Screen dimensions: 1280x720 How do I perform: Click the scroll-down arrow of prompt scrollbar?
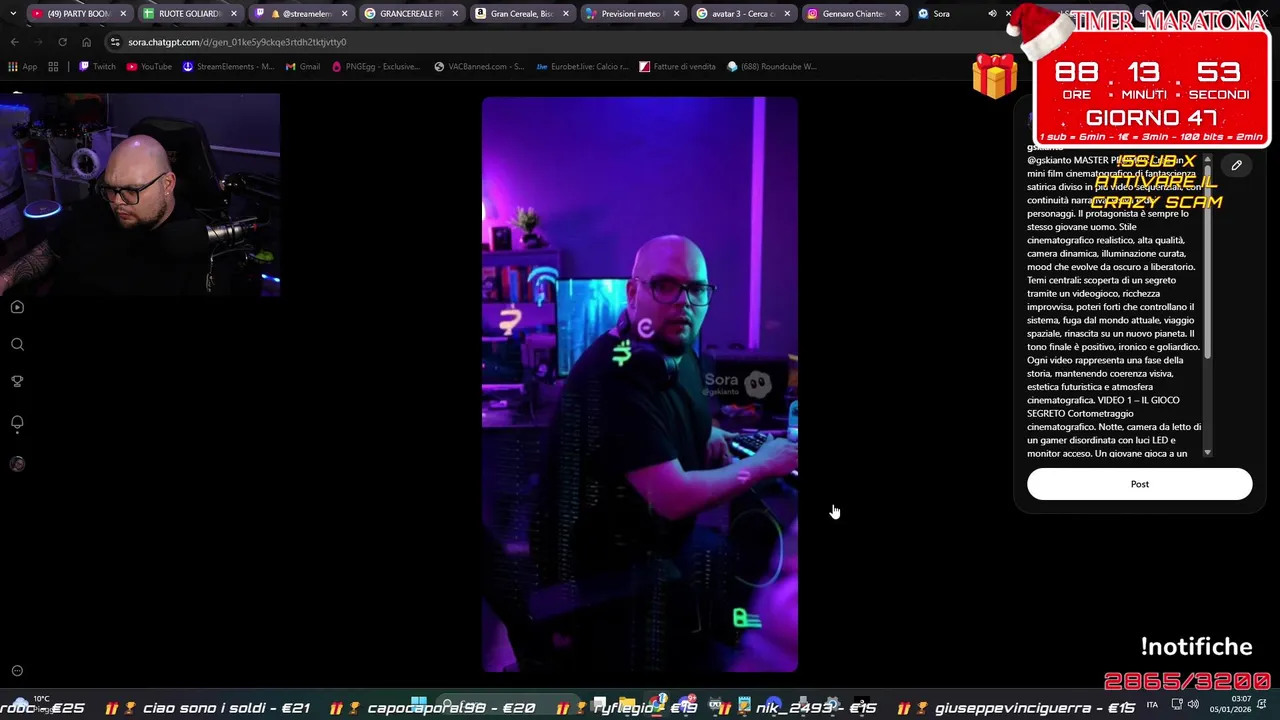click(x=1207, y=453)
